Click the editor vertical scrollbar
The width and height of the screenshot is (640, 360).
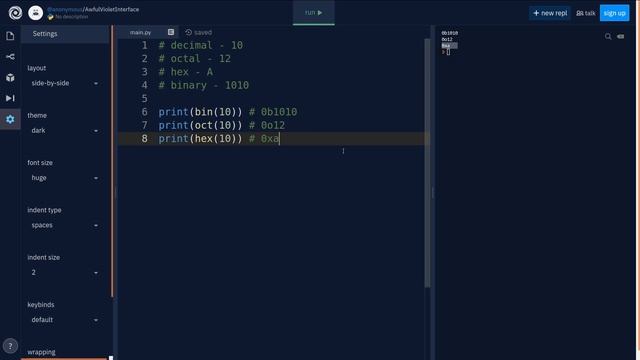pos(427,163)
